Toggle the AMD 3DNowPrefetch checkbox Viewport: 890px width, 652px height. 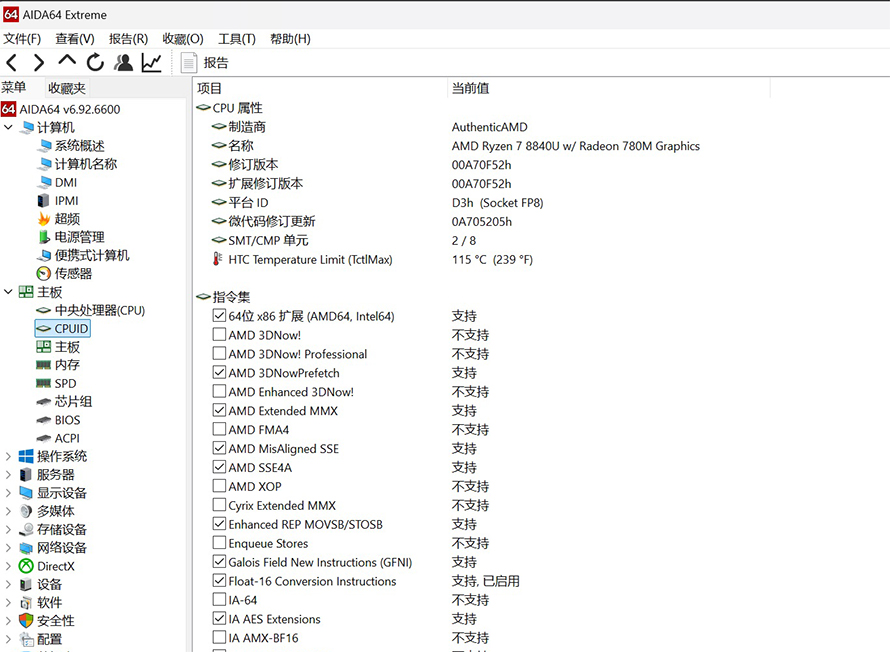219,372
